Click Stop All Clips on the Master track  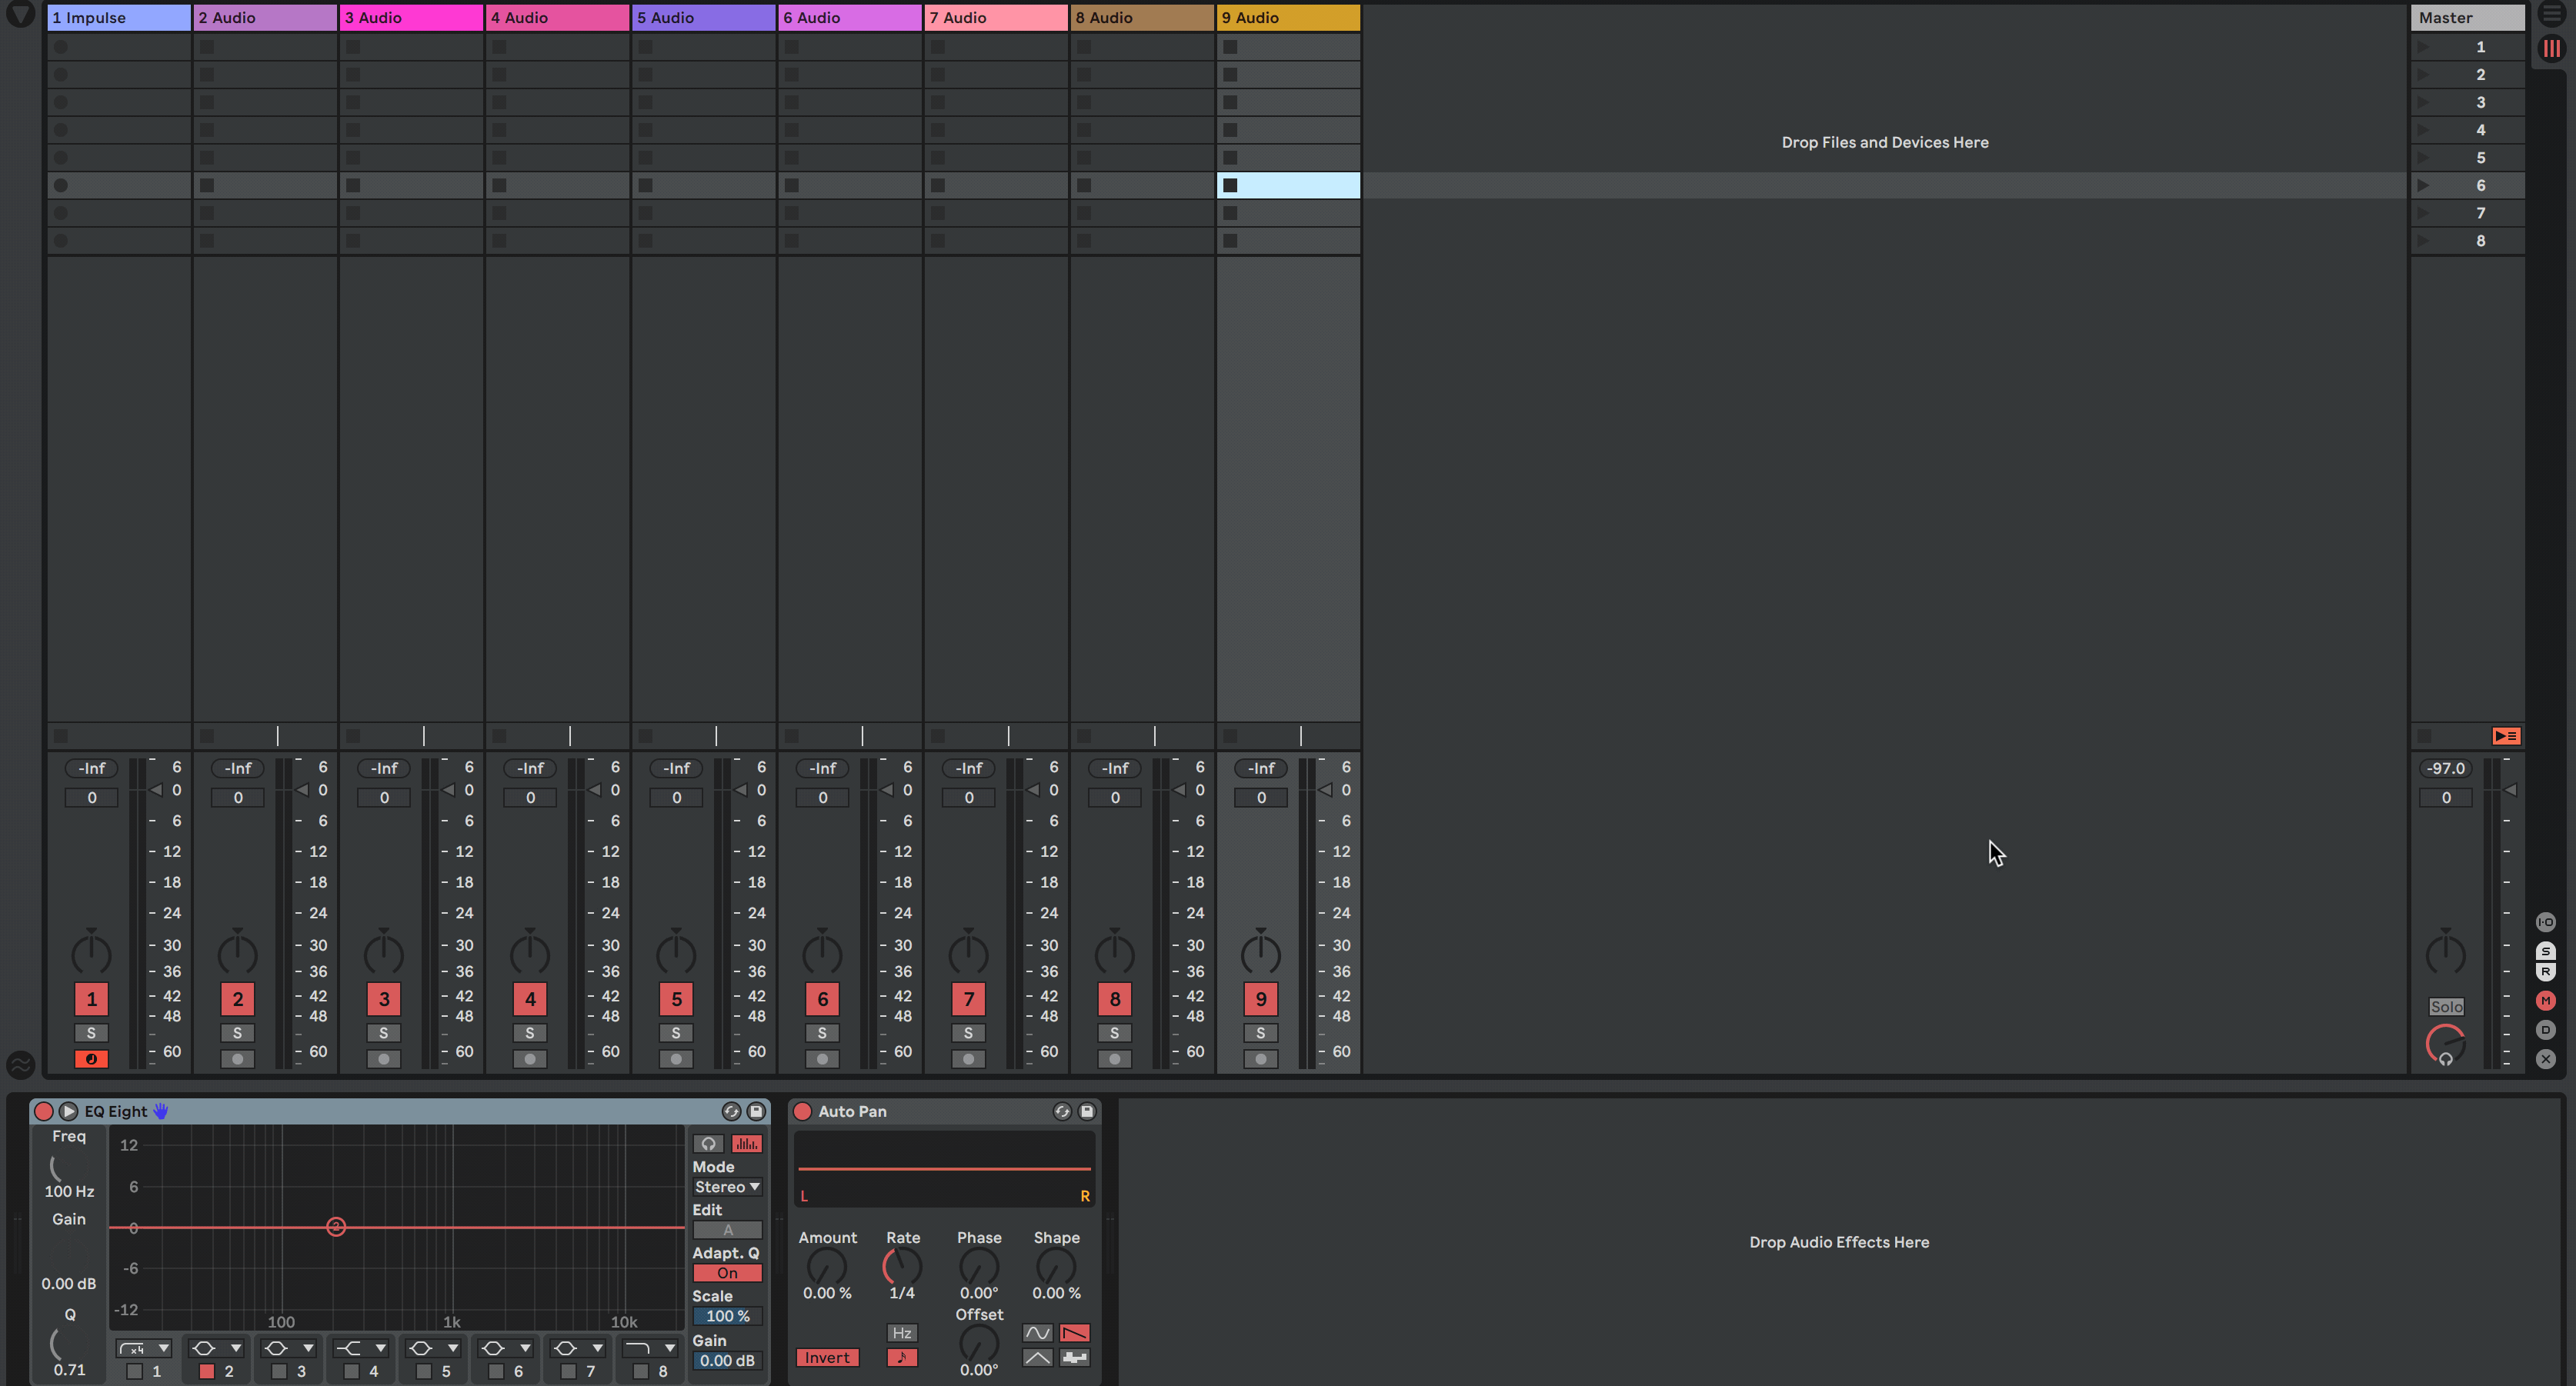click(2505, 736)
